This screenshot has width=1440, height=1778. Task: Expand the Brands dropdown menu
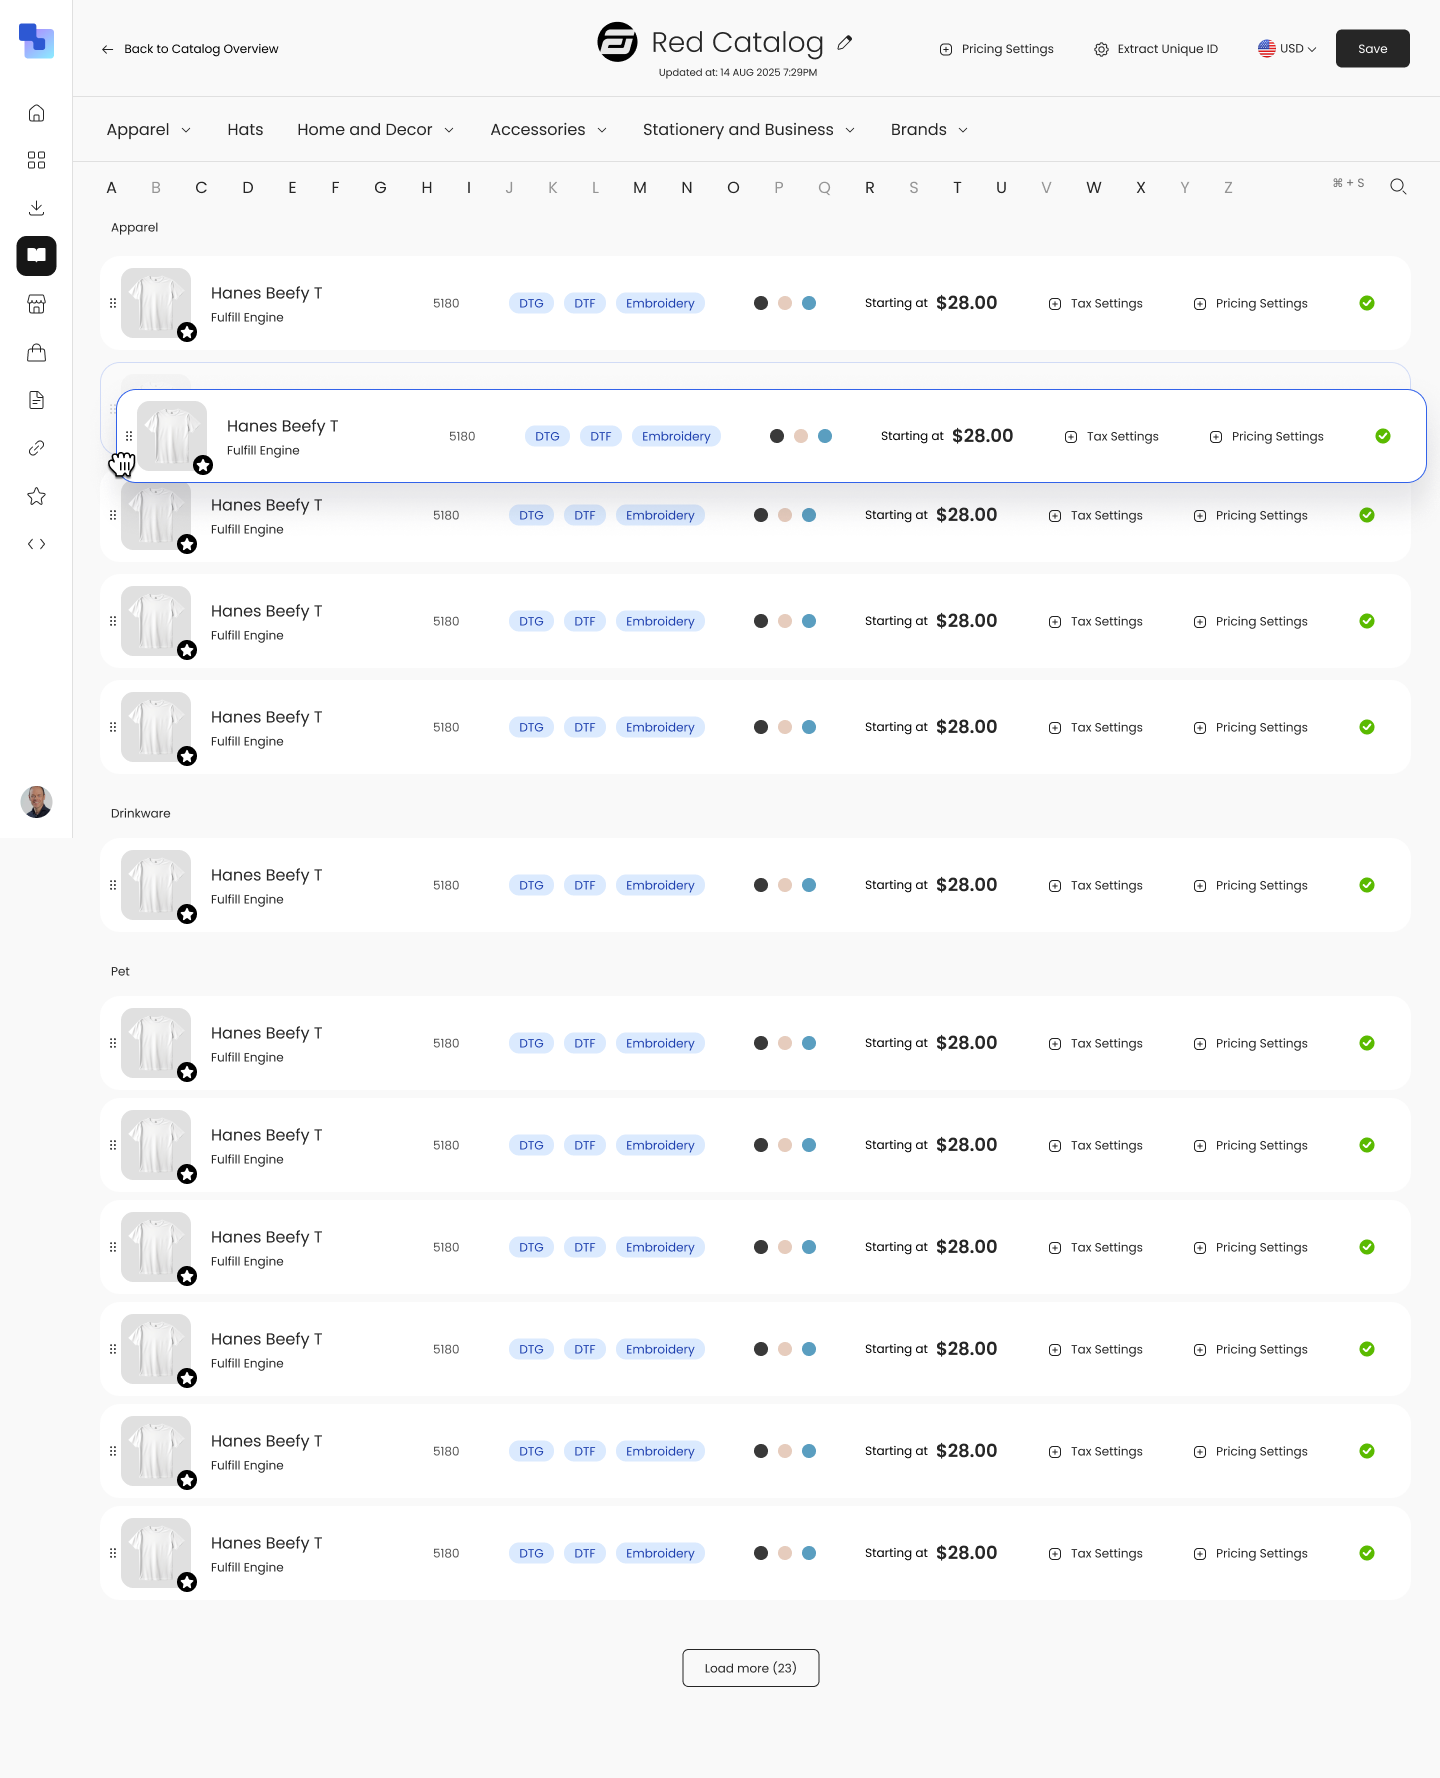929,130
